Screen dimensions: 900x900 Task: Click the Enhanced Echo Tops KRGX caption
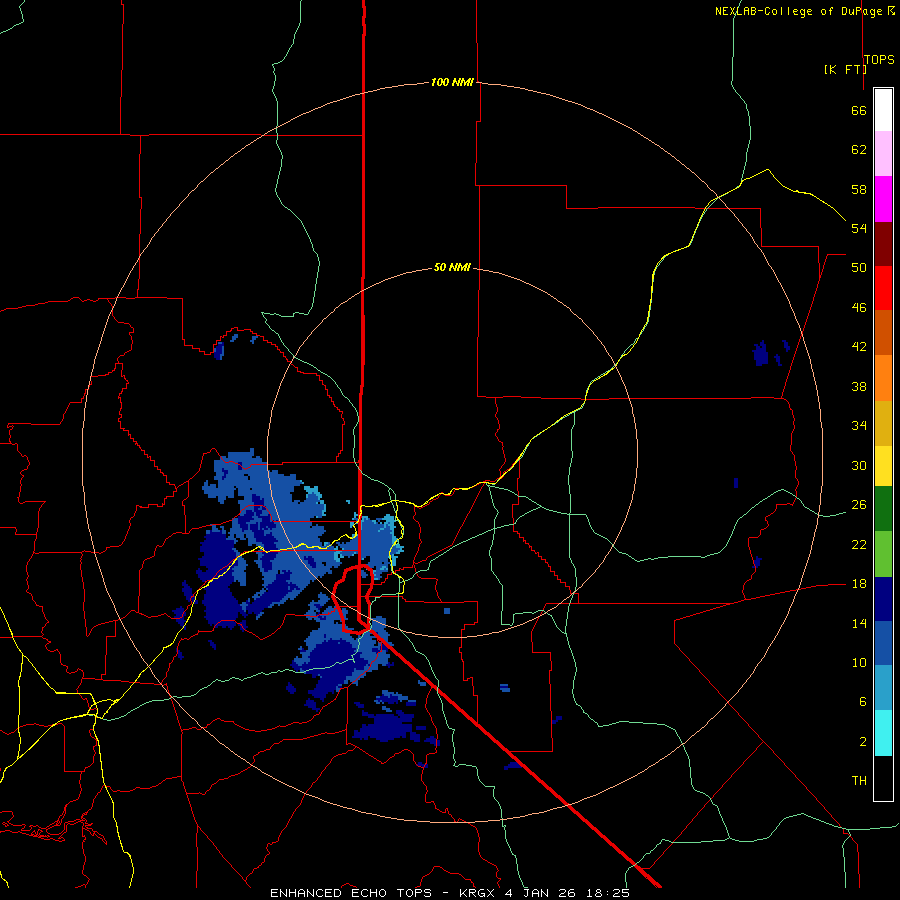[x=450, y=893]
